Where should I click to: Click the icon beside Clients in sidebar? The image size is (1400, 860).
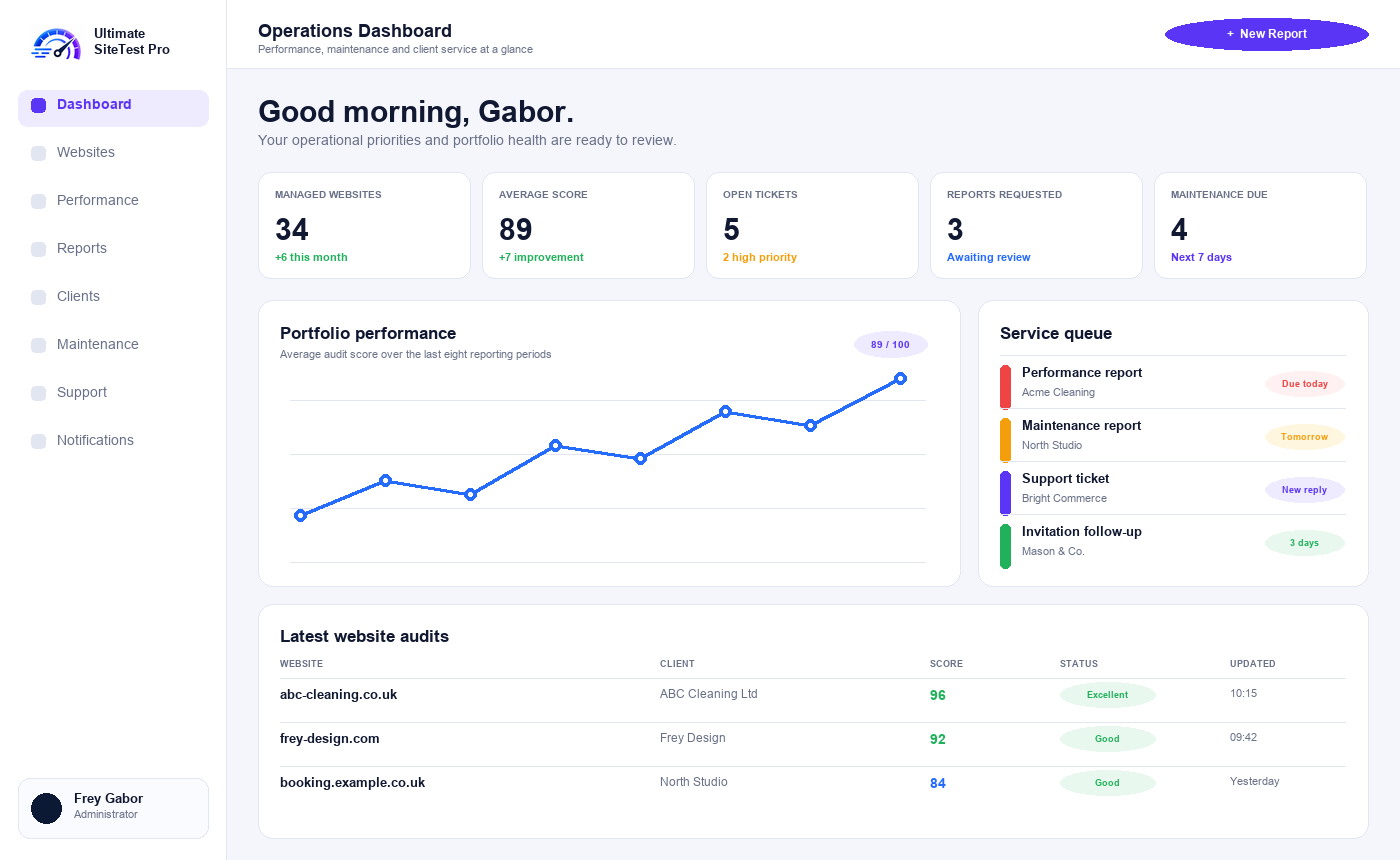tap(39, 297)
